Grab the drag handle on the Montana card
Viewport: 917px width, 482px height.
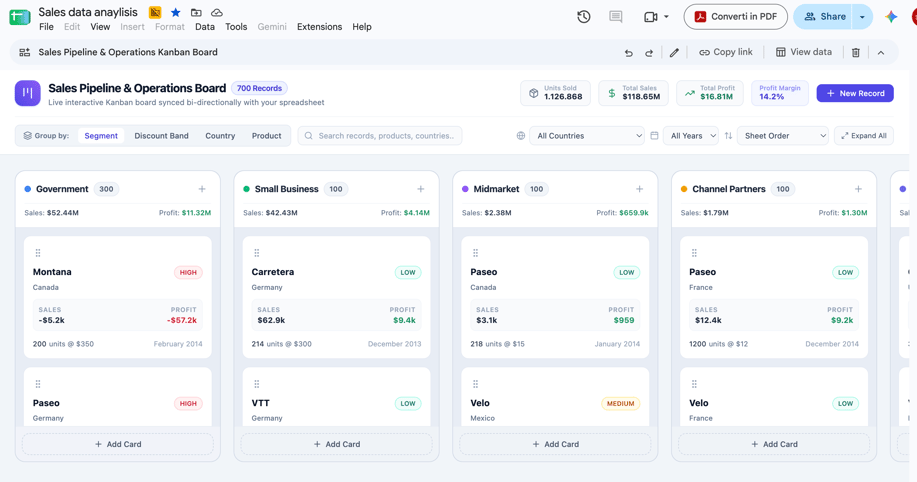(x=38, y=253)
